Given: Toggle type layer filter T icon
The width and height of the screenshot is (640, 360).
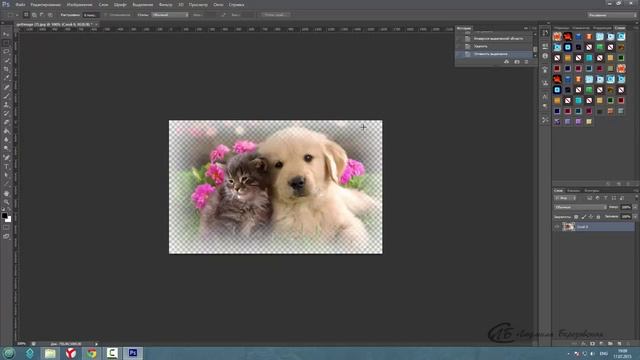Looking at the screenshot, I should (x=606, y=198).
